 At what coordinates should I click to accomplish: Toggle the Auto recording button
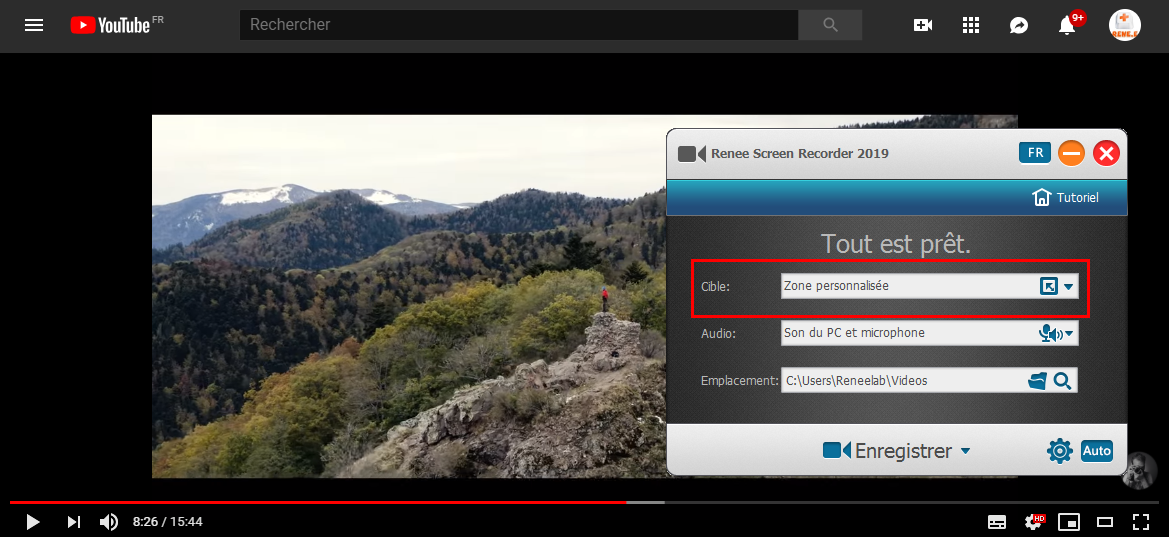[x=1097, y=451]
